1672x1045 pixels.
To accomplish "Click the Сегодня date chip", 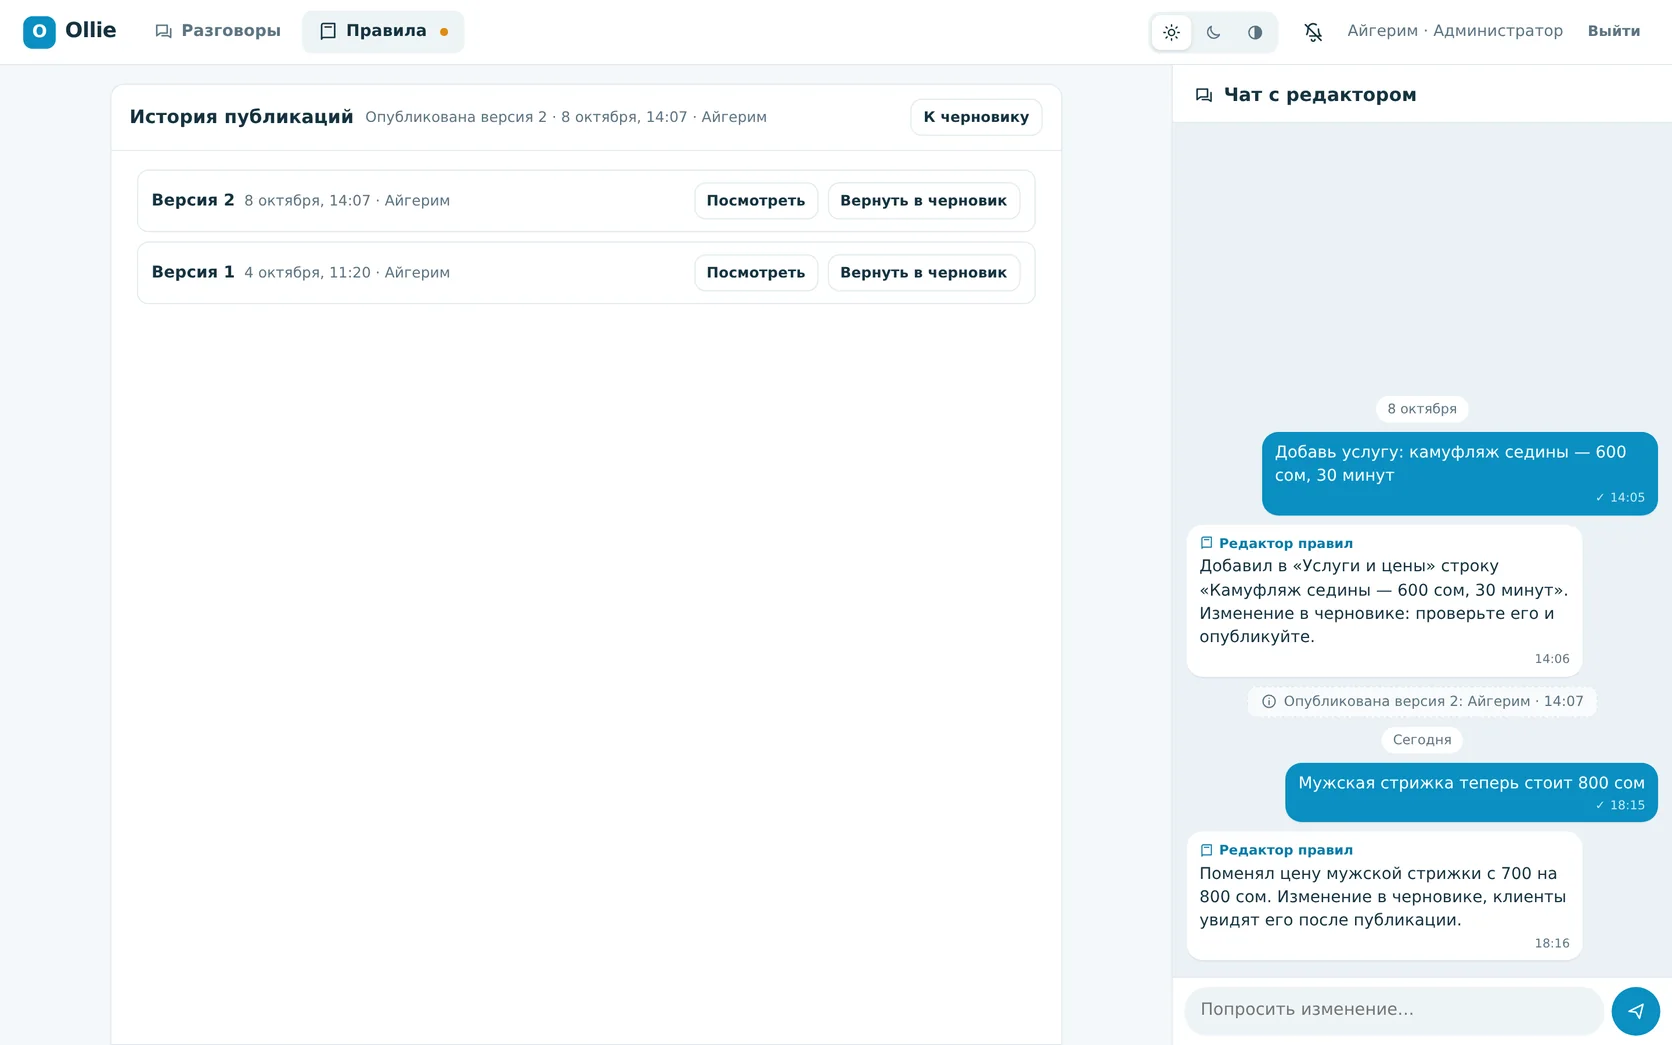I will click(x=1422, y=740).
